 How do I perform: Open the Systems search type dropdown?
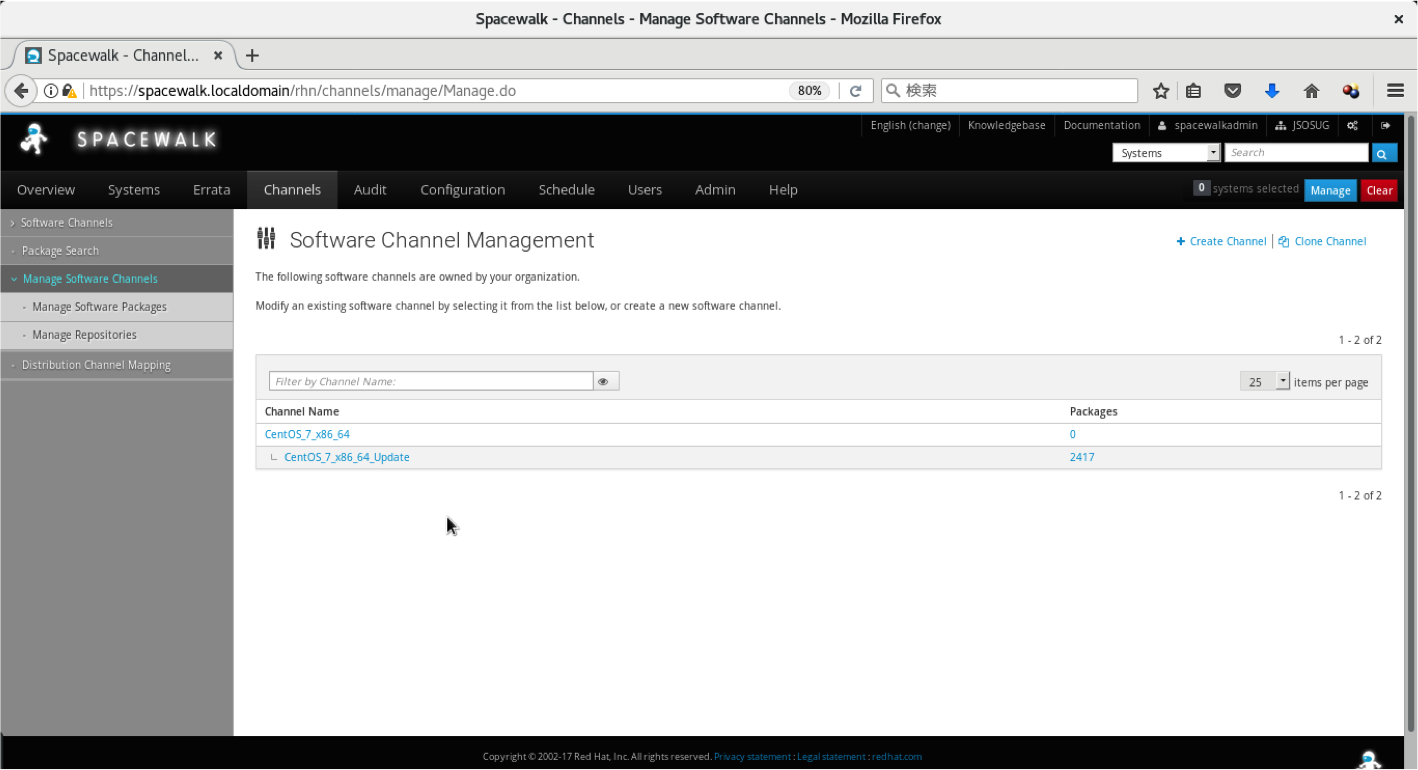[x=1167, y=153]
